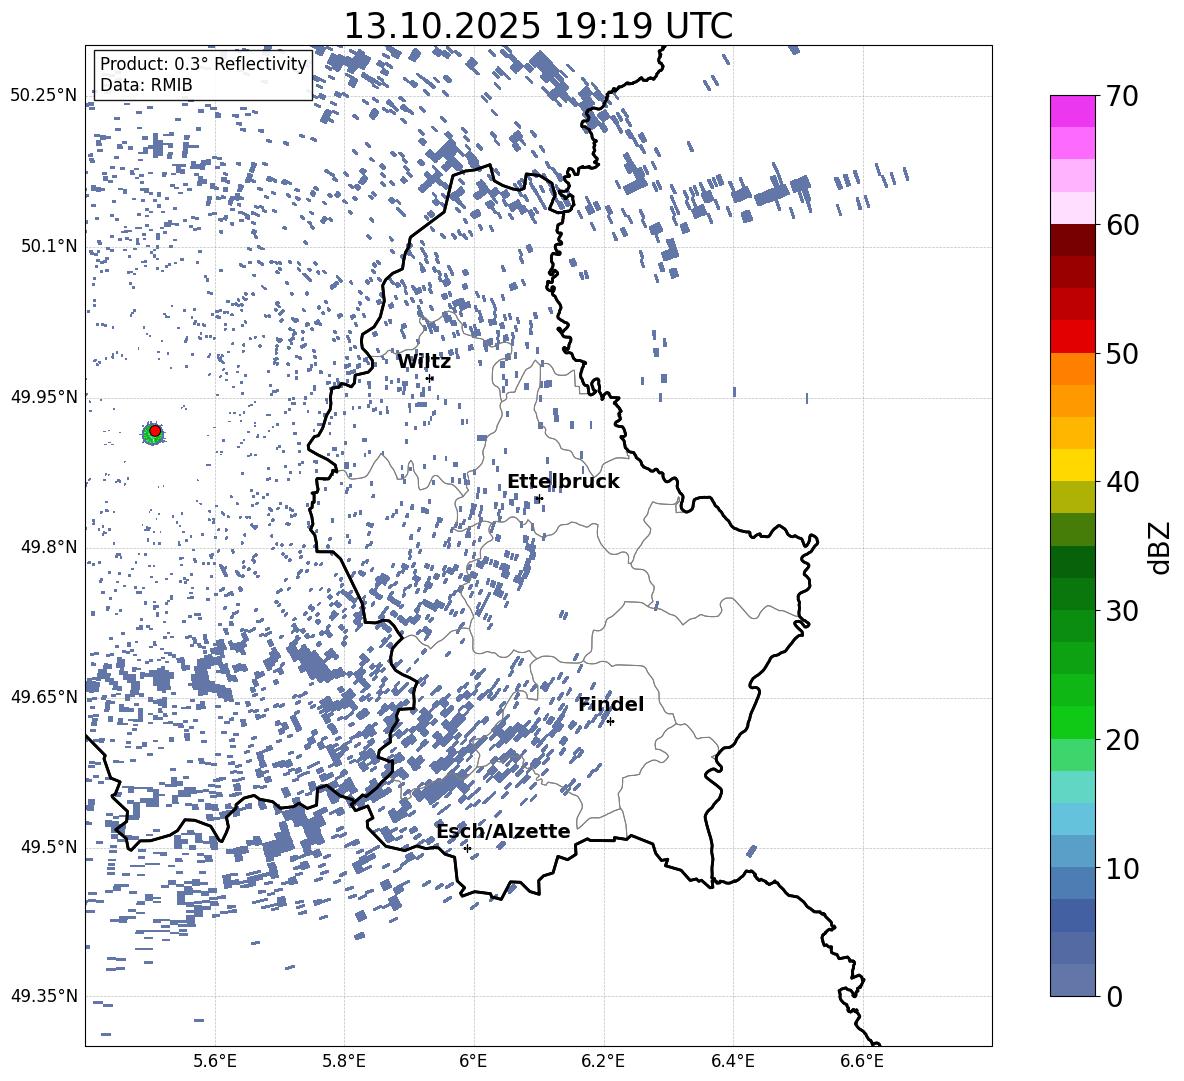Click the Wiltz station cross marker
This screenshot has width=1184, height=1081.
coord(430,378)
